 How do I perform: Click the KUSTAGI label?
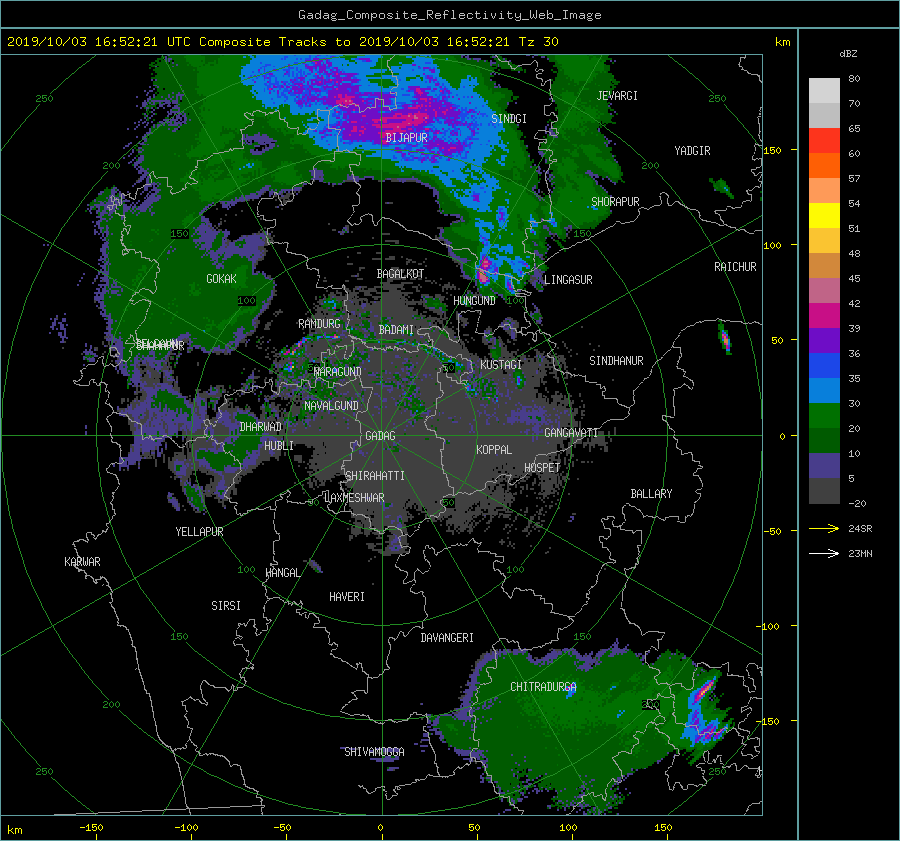click(x=501, y=365)
